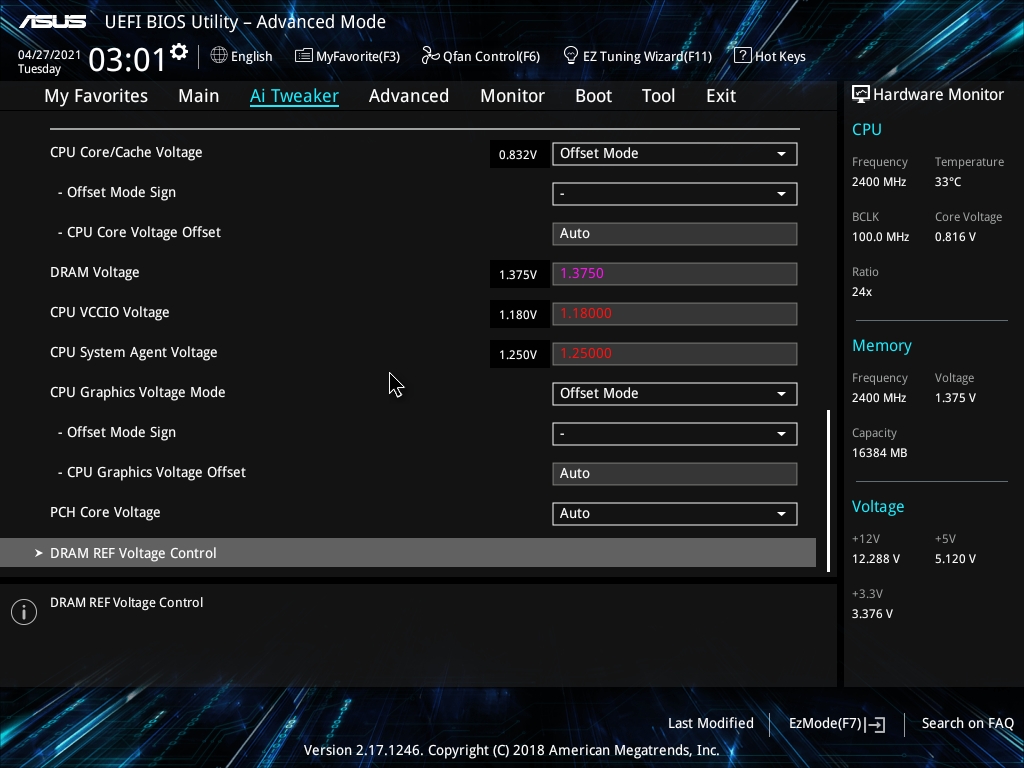Click Search on FAQ link
The image size is (1024, 768).
967,724
